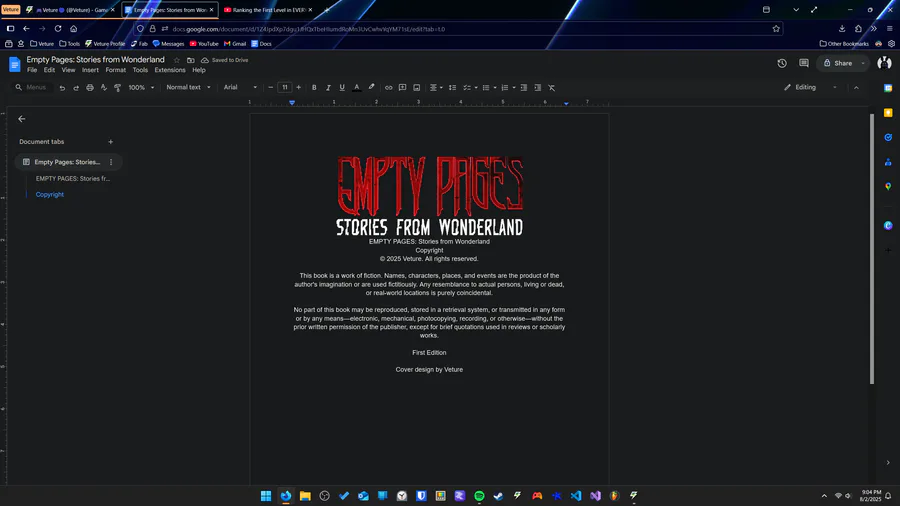Open the Format menu
Image resolution: width=900 pixels, height=506 pixels.
coord(115,70)
